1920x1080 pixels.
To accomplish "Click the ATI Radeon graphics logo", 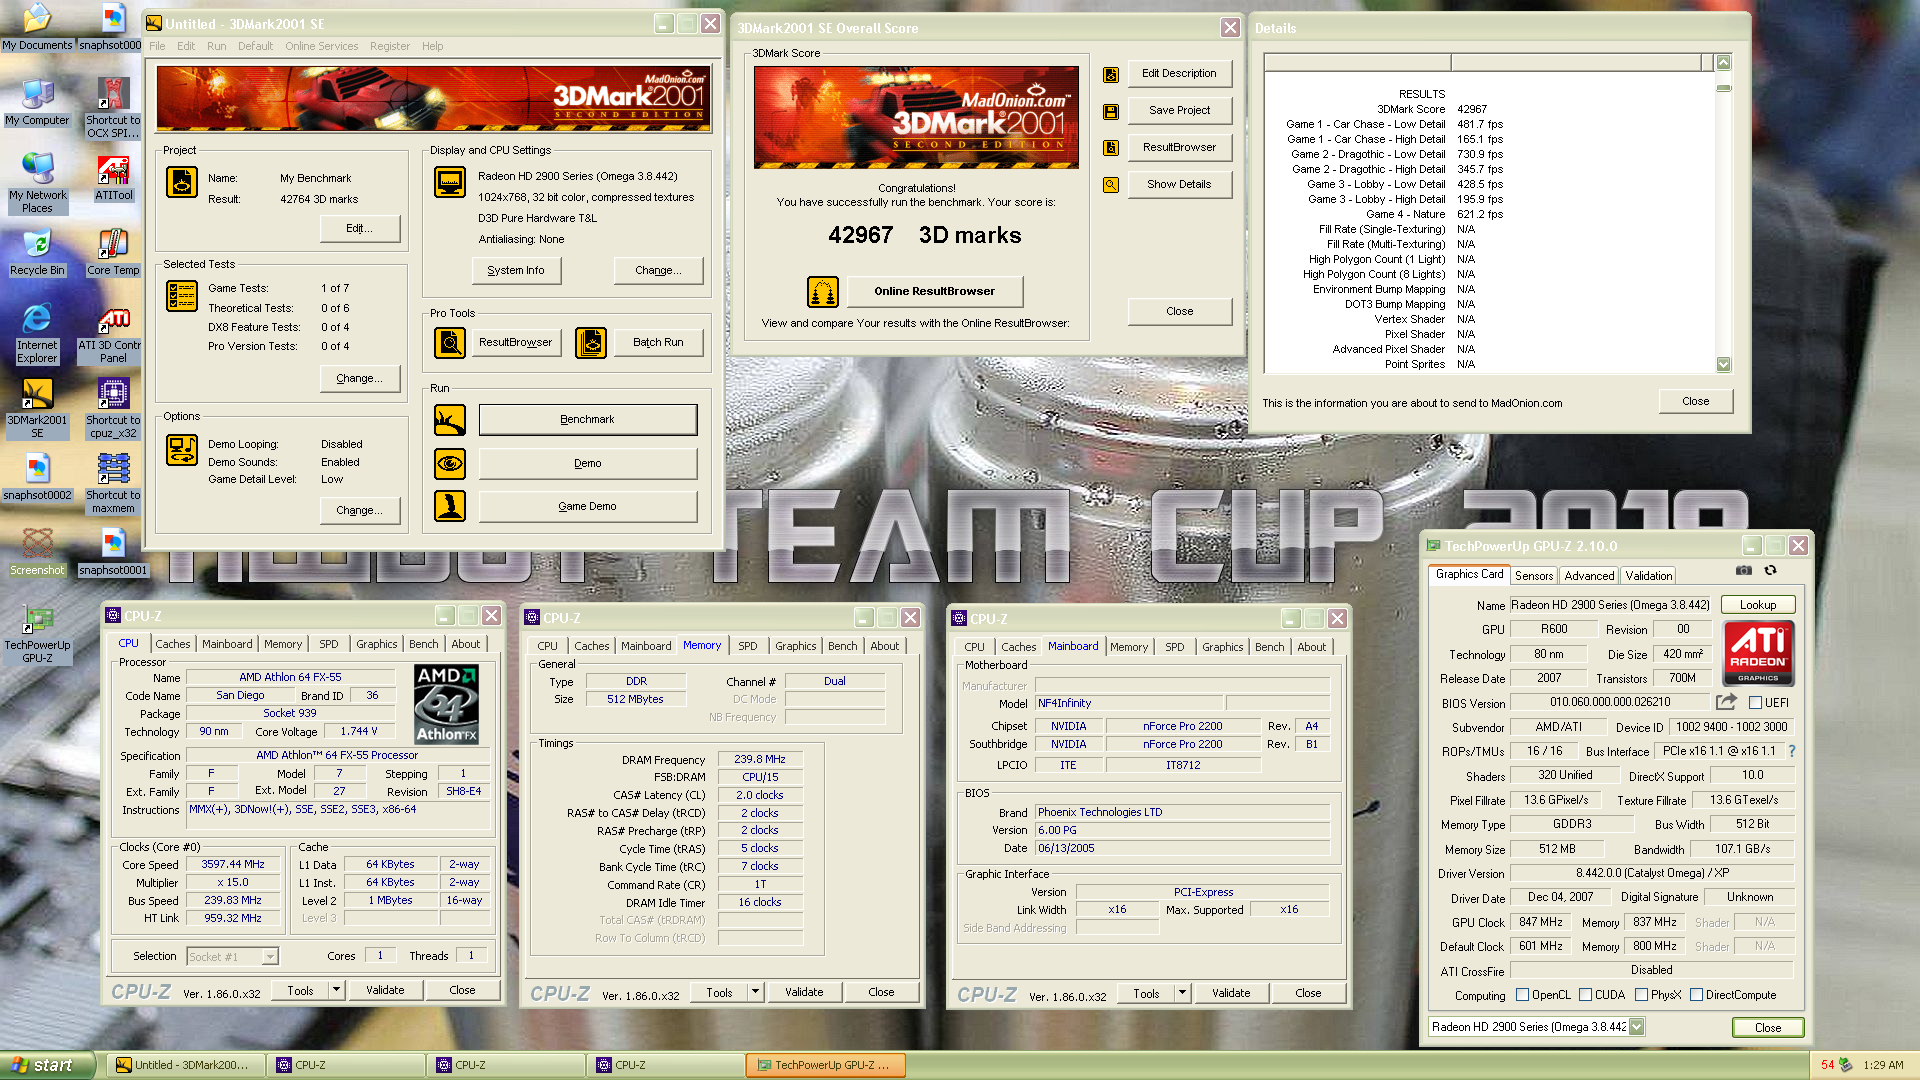I will [1758, 652].
